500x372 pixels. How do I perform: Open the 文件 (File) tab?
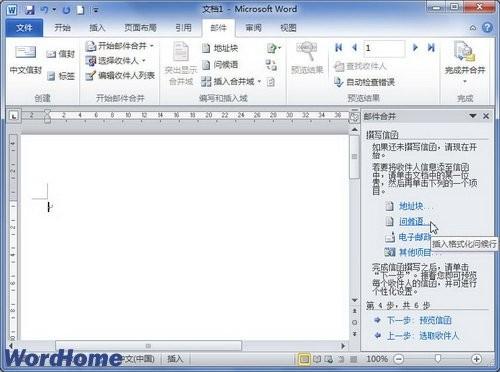(x=24, y=28)
